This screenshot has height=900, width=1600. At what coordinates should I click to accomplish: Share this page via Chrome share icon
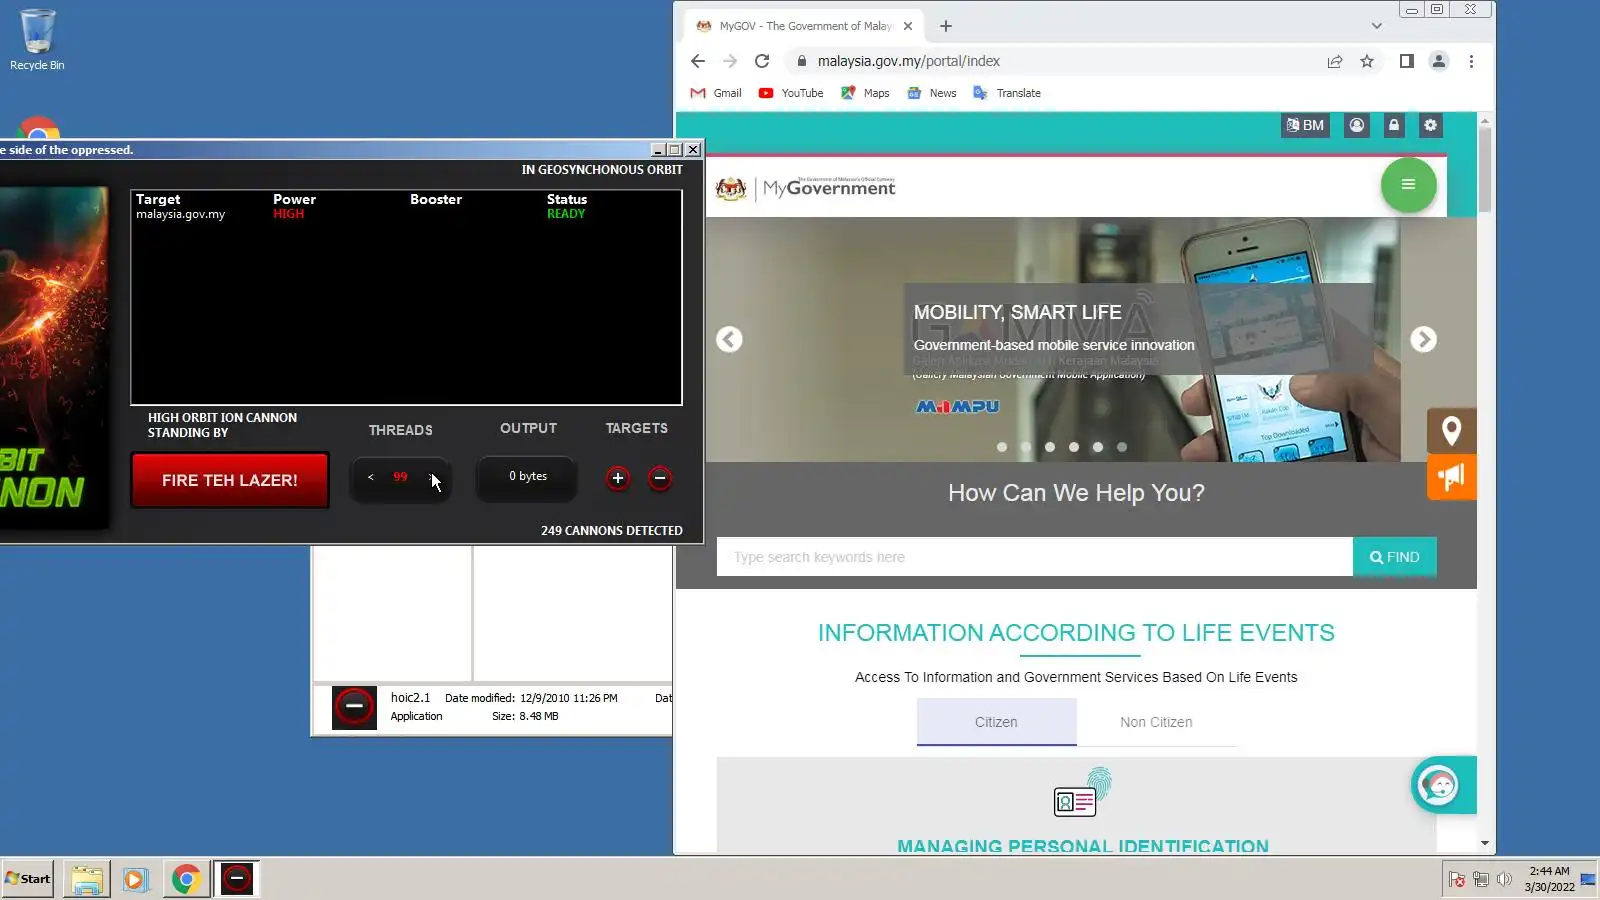coord(1335,61)
